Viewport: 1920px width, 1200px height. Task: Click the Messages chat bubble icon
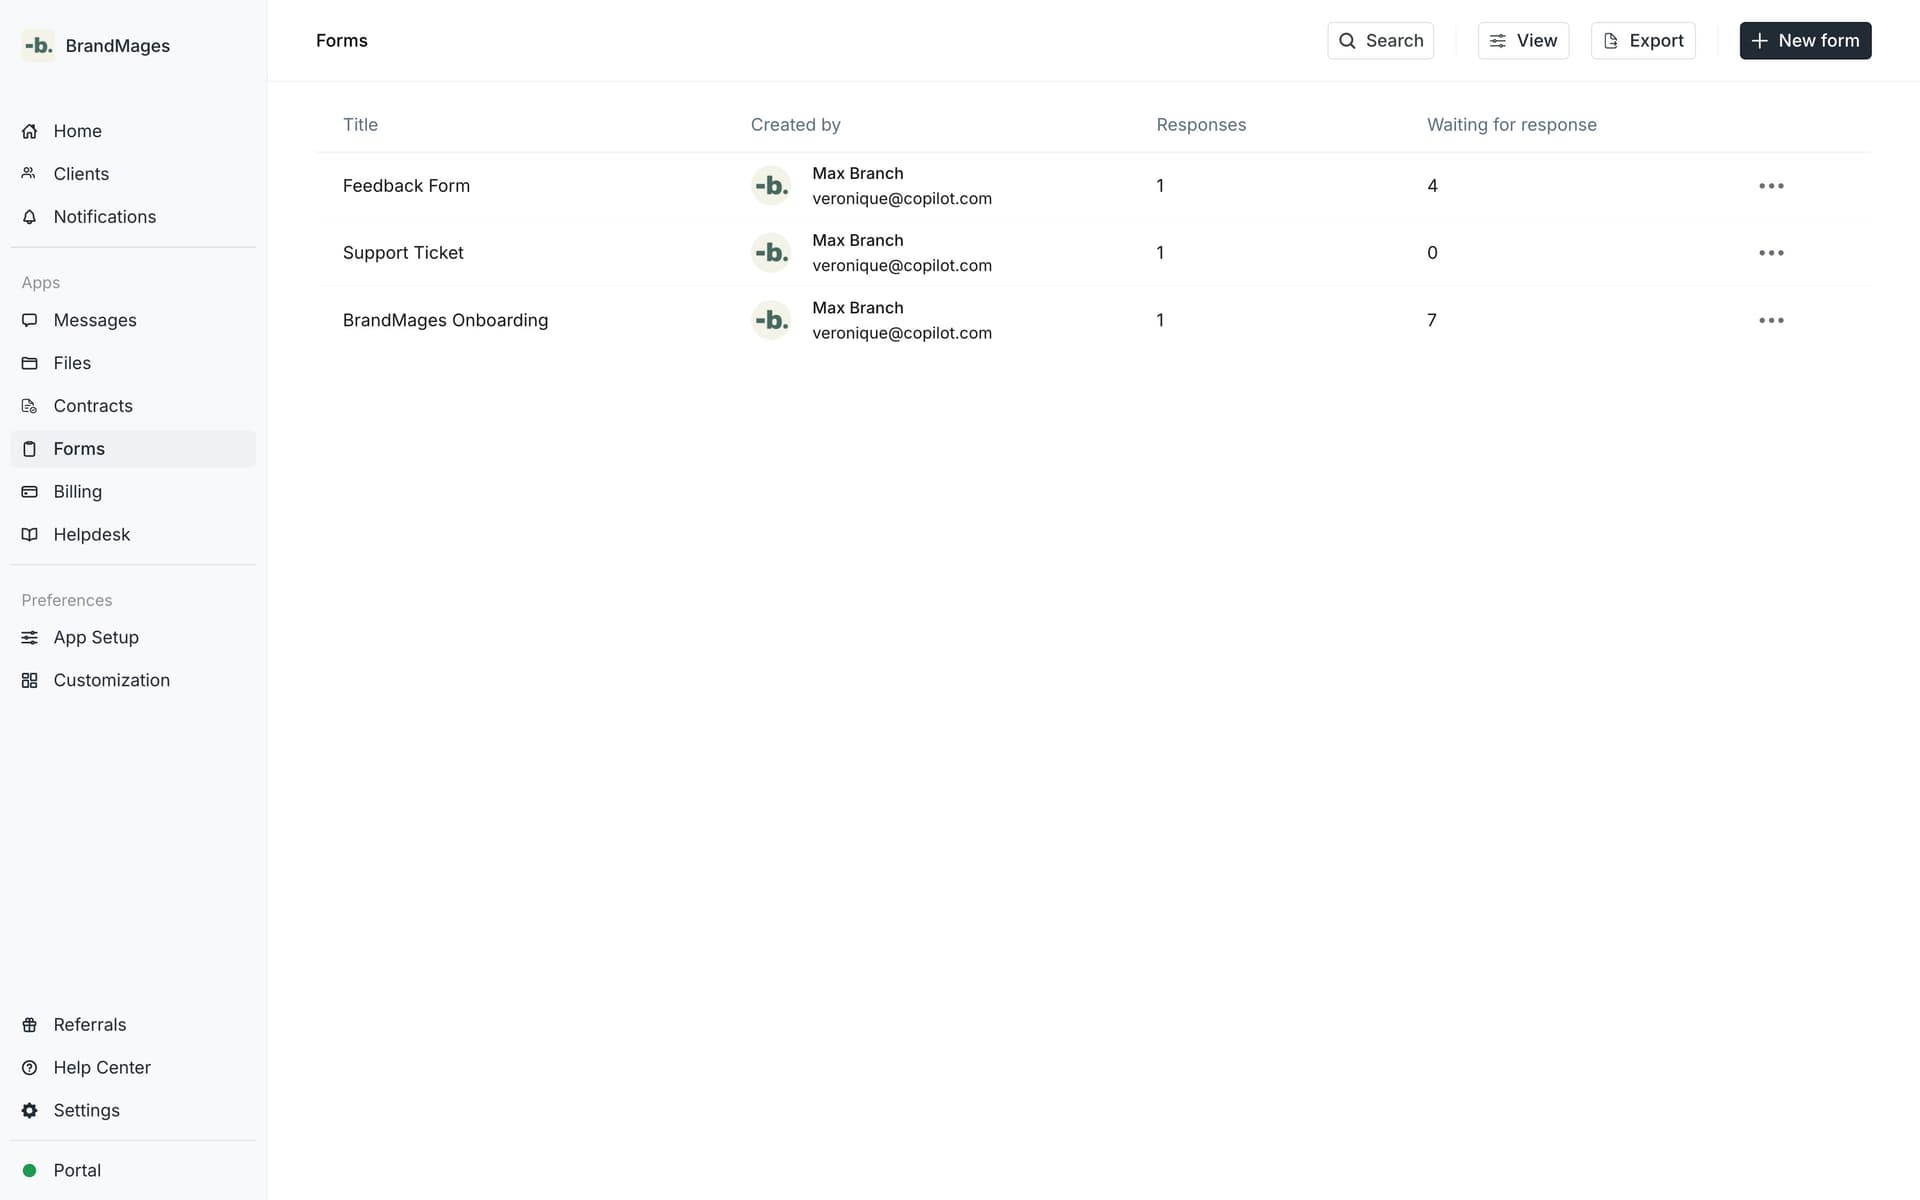coord(30,320)
